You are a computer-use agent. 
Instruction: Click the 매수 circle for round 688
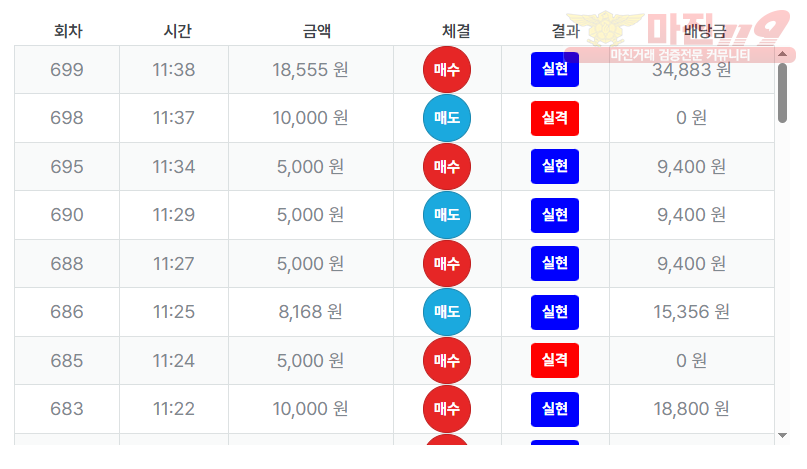coord(447,264)
